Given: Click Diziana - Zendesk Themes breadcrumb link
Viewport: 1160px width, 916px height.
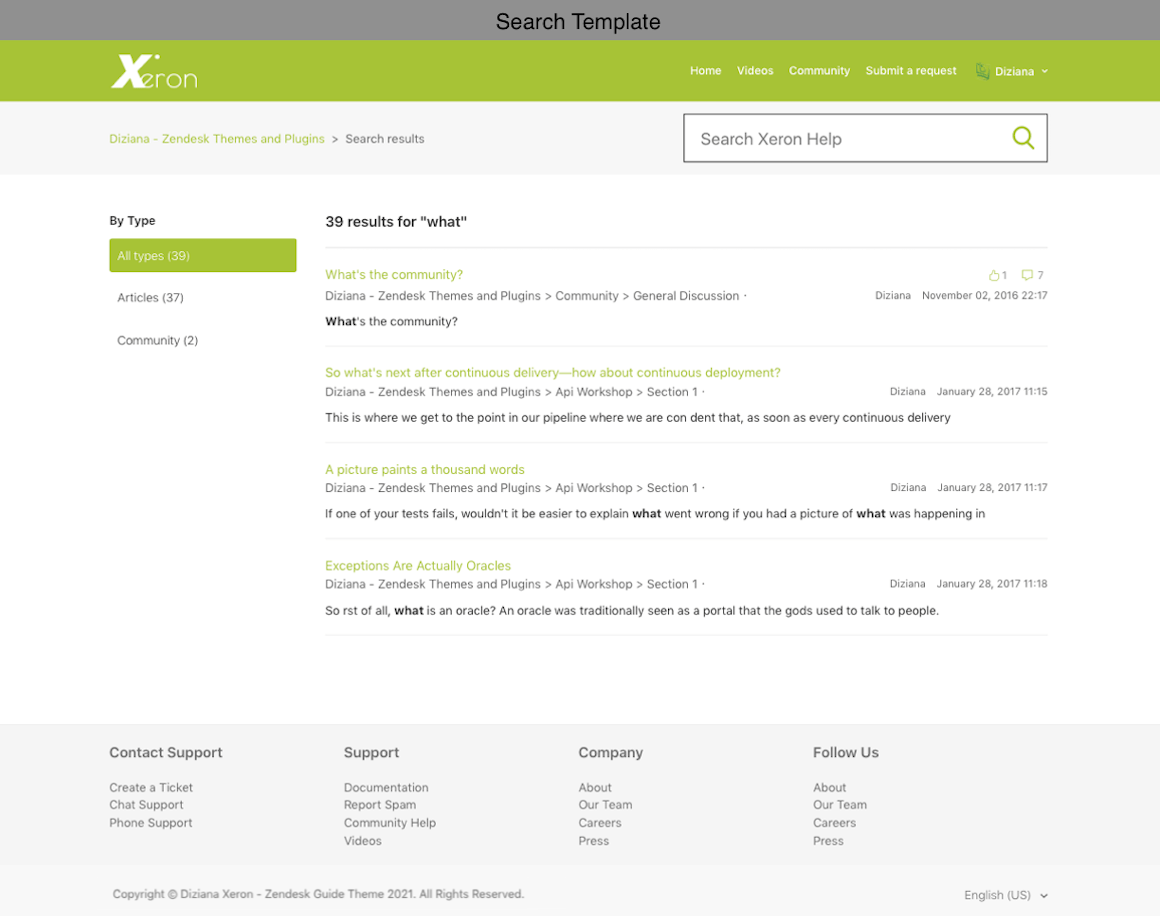Looking at the screenshot, I should tap(217, 139).
